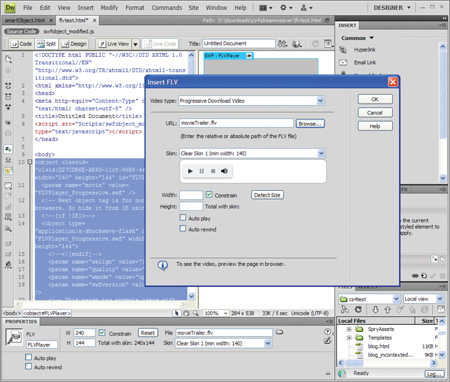Click the Email Link icon in Insert panel
Screen dimensions: 450x382
[343, 62]
